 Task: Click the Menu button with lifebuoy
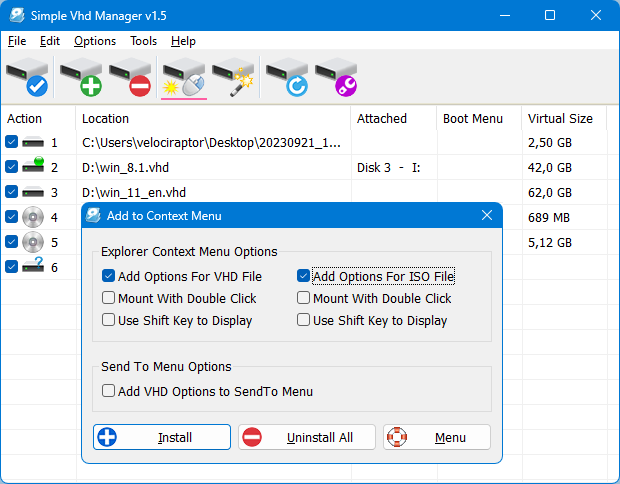(x=437, y=437)
